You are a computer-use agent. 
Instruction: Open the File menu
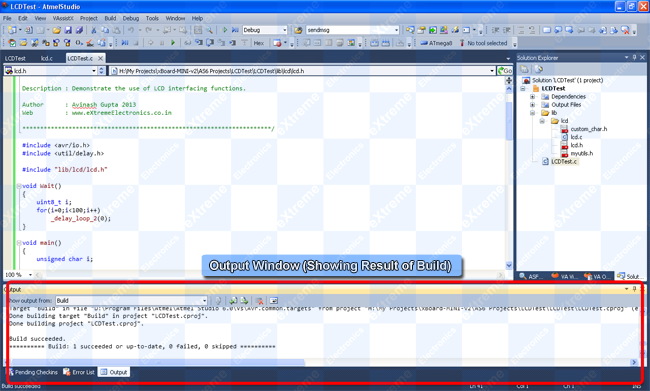coord(7,18)
